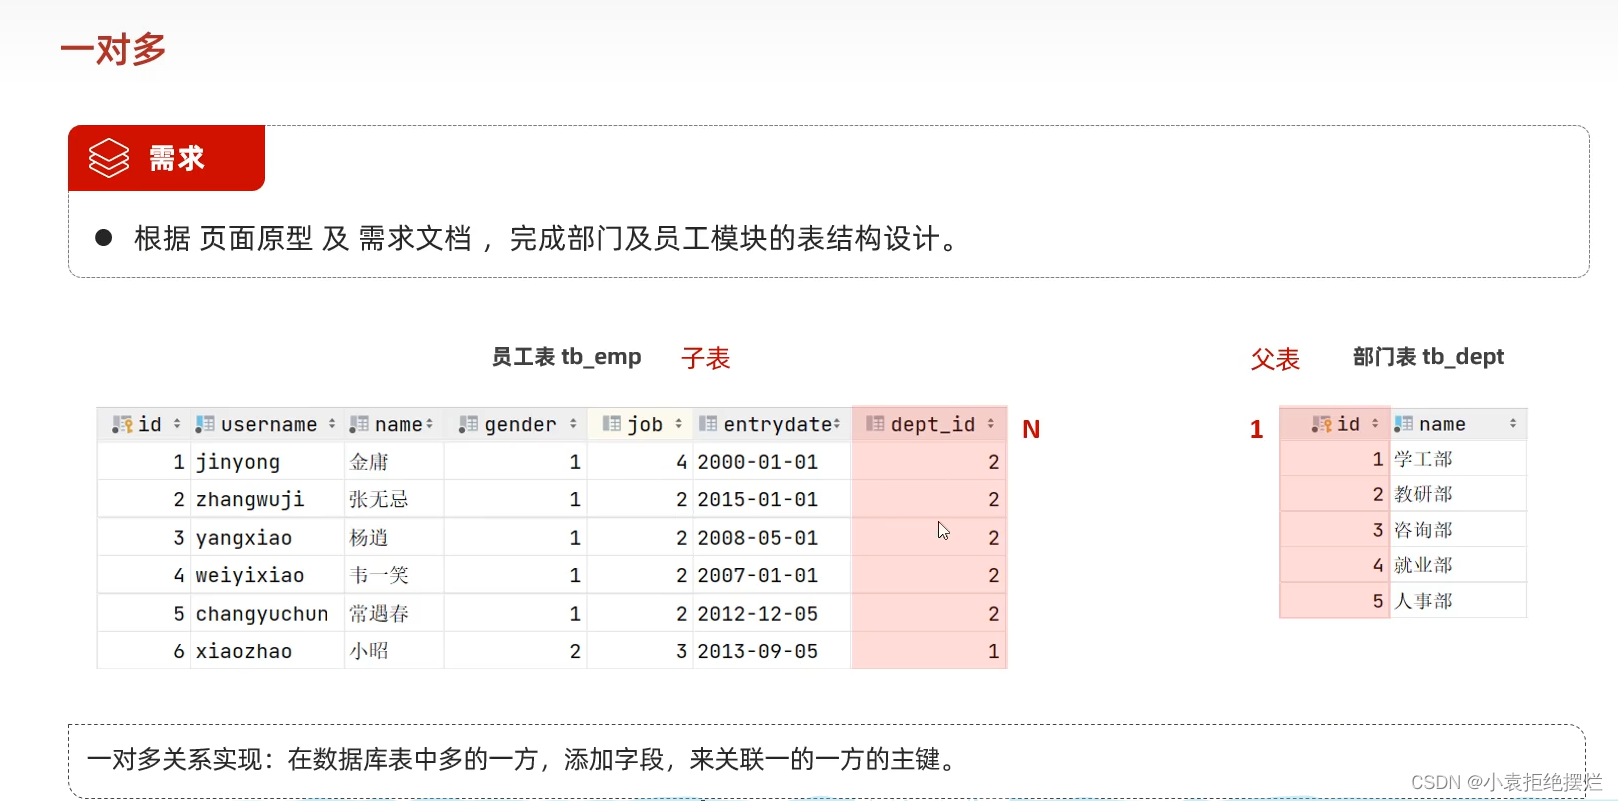This screenshot has width=1618, height=801.
Task: Click the name column icon in tb_dept table
Action: [x=1404, y=424]
